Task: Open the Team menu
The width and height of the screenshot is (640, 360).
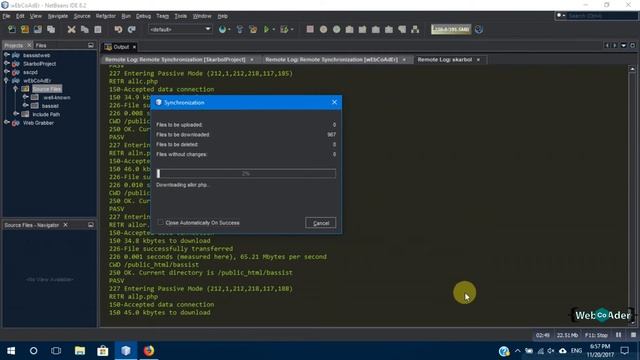Action: pos(162,16)
